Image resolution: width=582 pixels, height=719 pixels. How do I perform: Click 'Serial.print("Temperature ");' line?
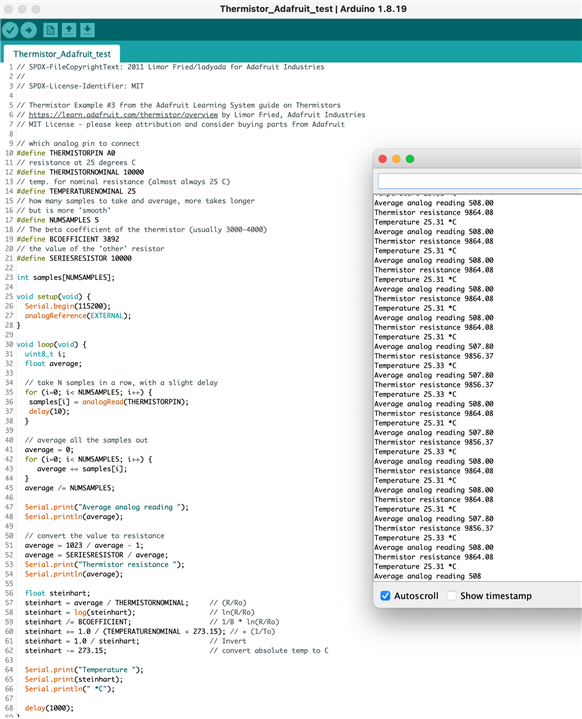point(84,670)
